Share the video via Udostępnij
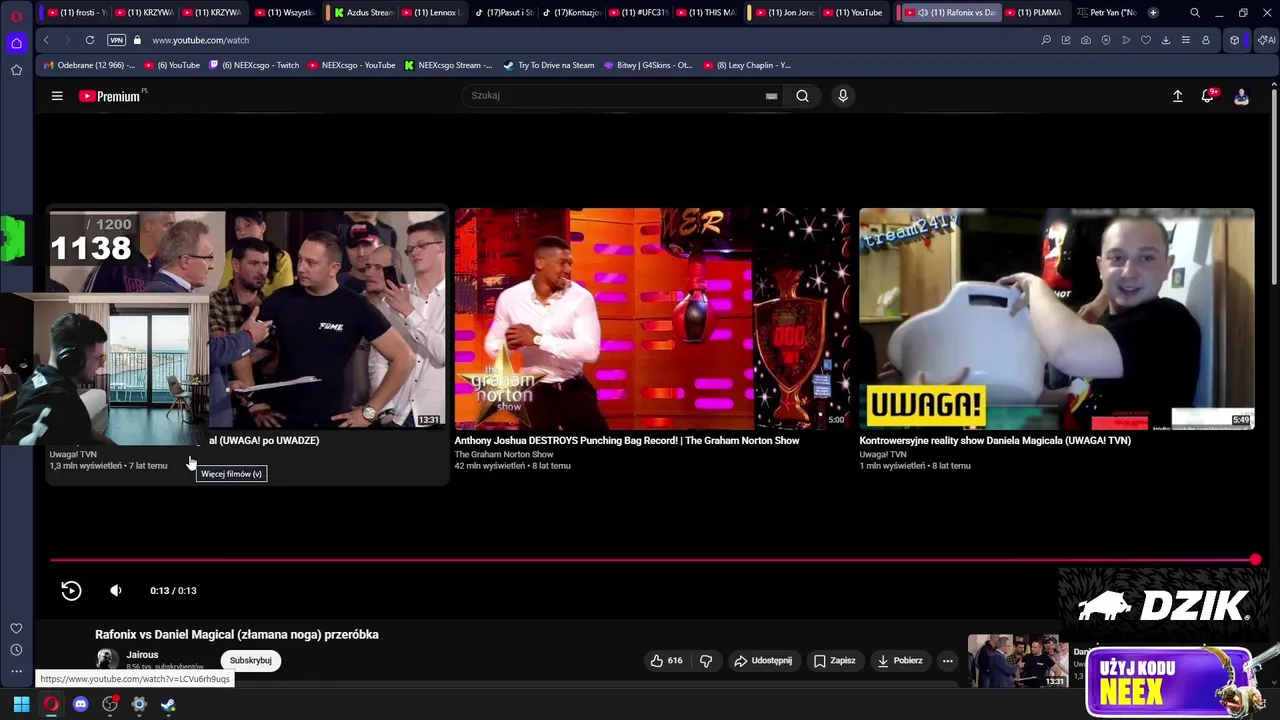The width and height of the screenshot is (1280, 720). 763,661
